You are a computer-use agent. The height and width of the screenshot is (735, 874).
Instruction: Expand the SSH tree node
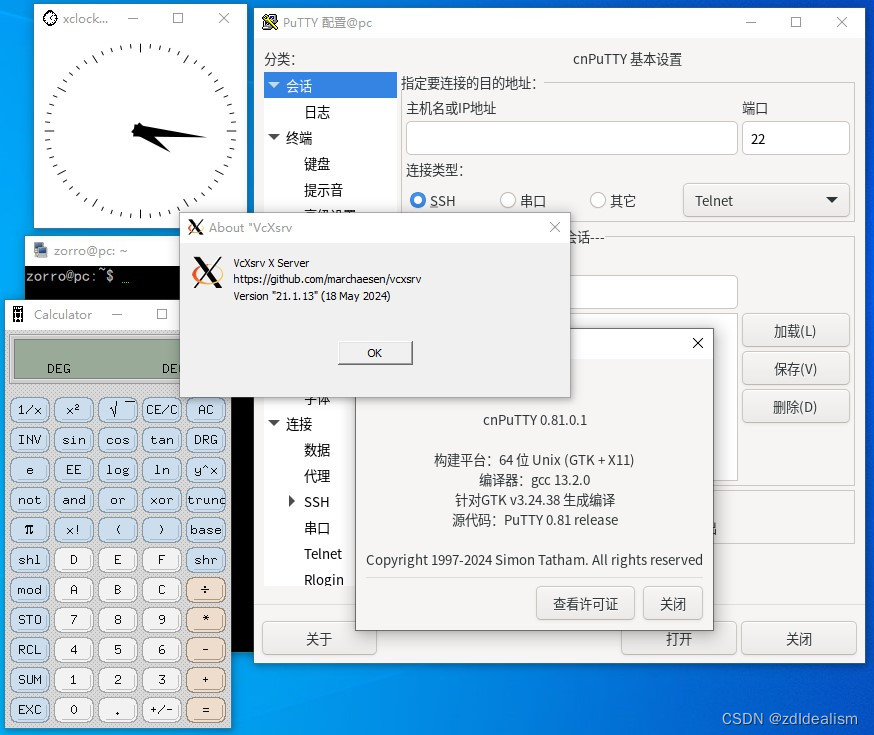point(292,502)
